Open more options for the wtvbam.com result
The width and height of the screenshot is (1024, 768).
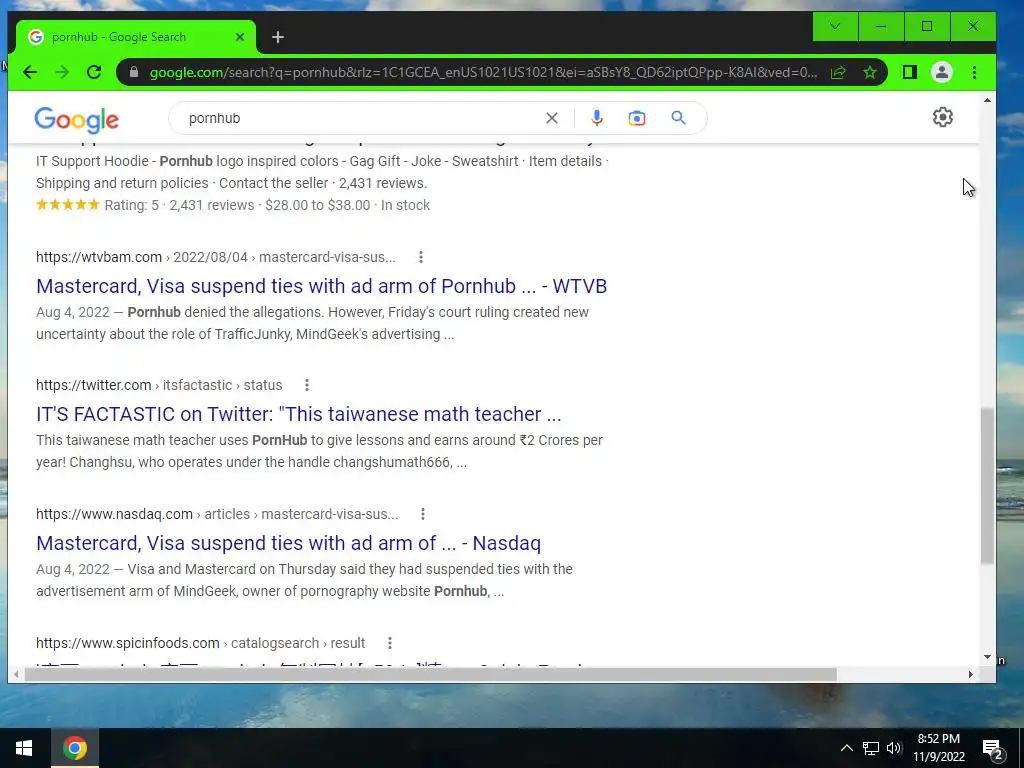pos(421,257)
